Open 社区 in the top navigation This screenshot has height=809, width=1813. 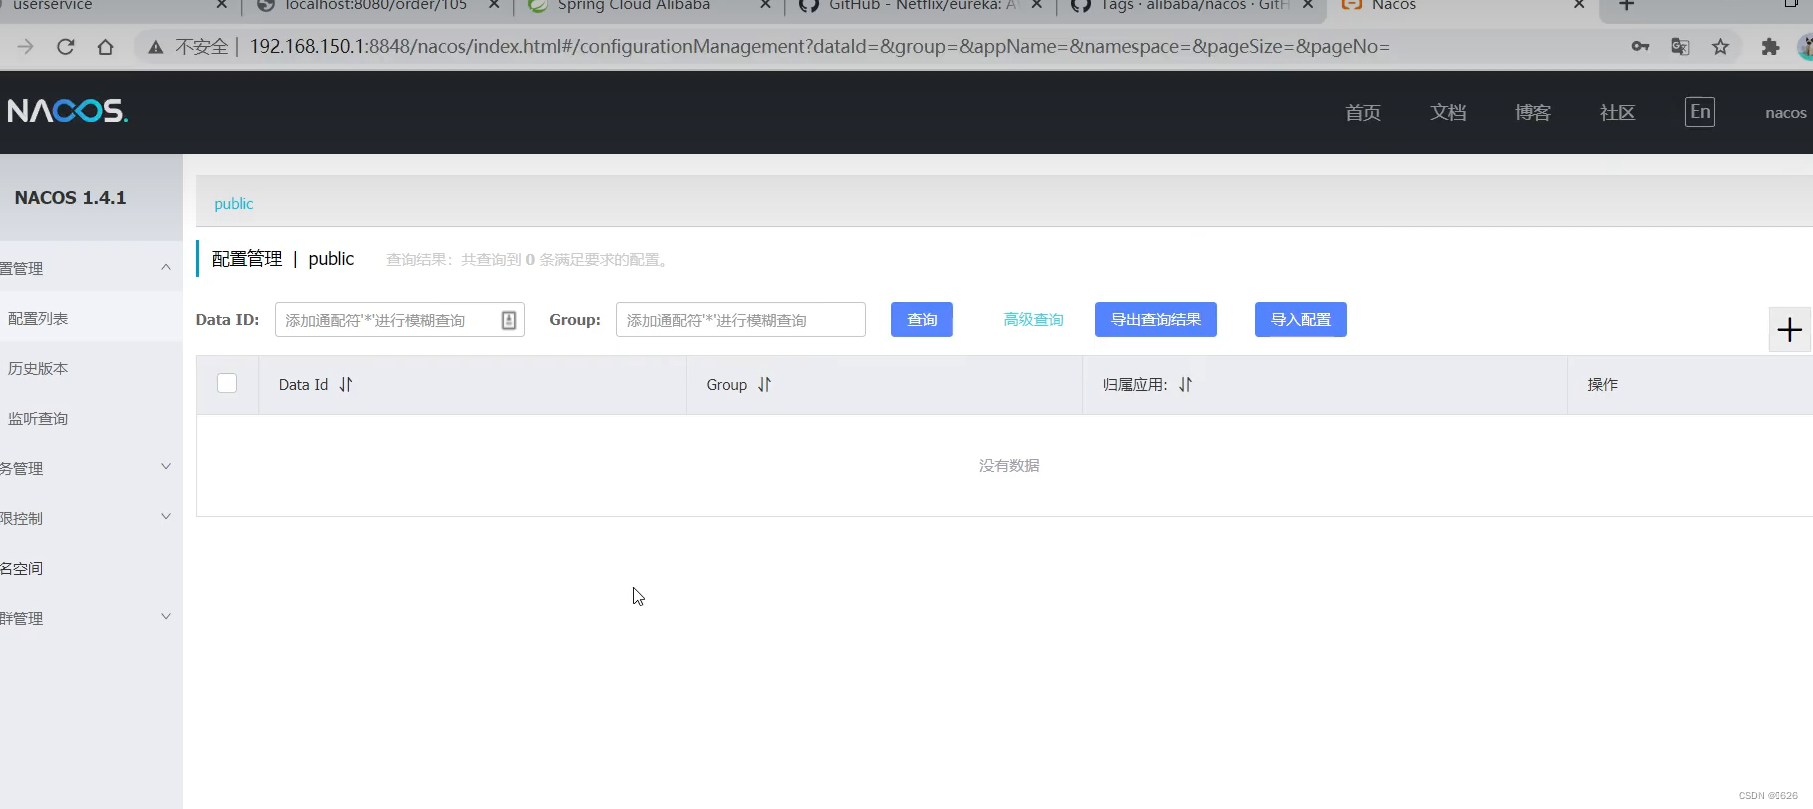point(1618,112)
